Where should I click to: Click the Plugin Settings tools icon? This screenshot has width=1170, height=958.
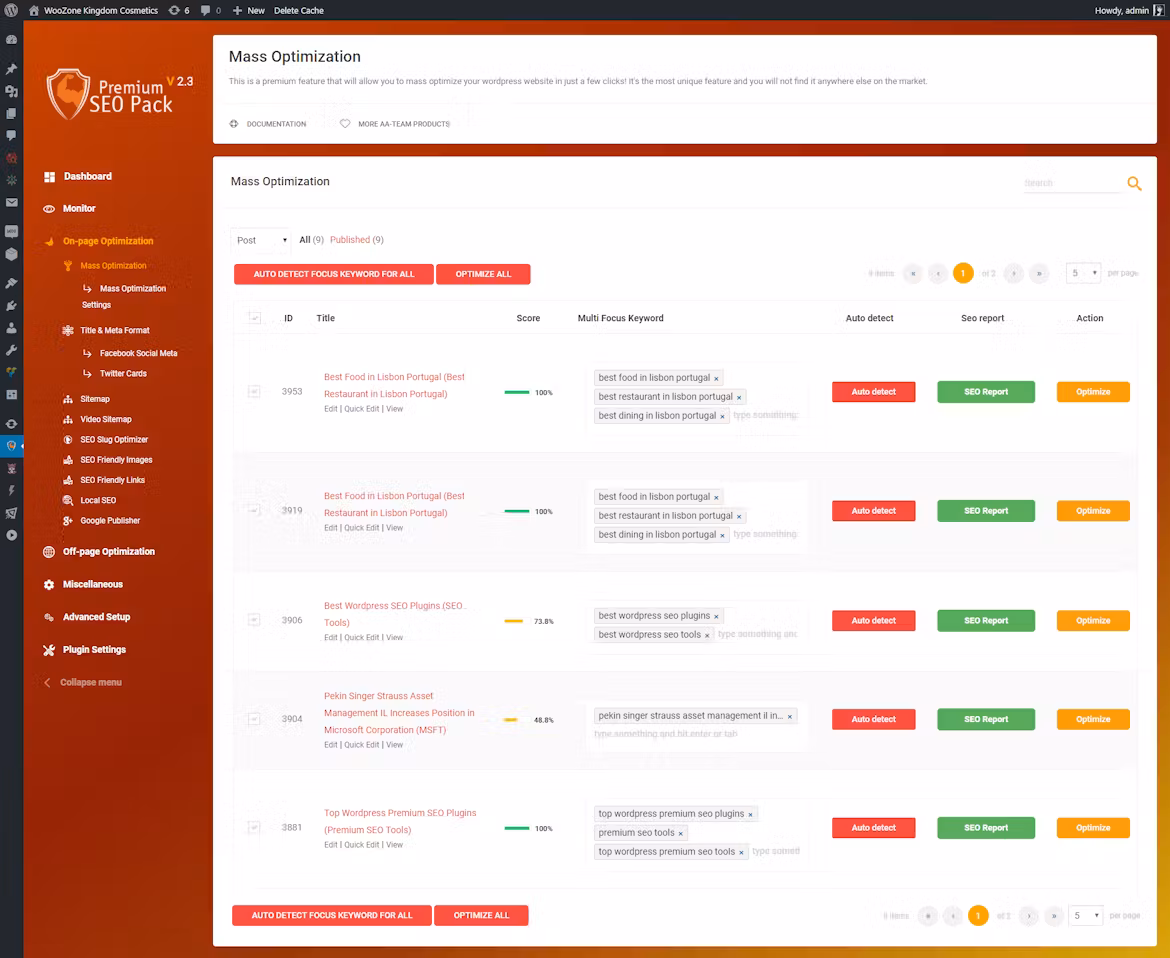[49, 650]
